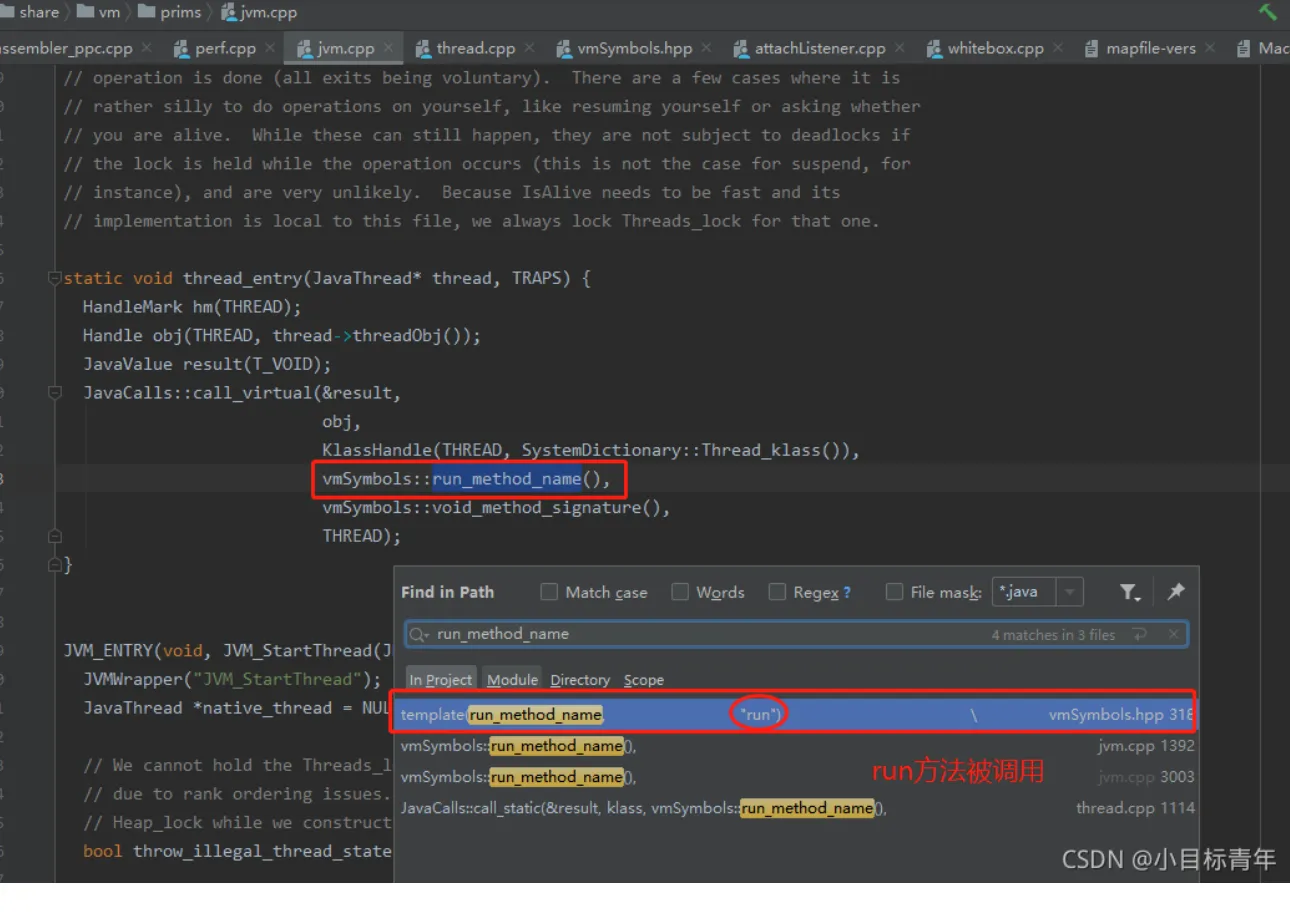The height and width of the screenshot is (924, 1290).
Task: Click the prims breadcrumb folder
Action: click(x=170, y=12)
